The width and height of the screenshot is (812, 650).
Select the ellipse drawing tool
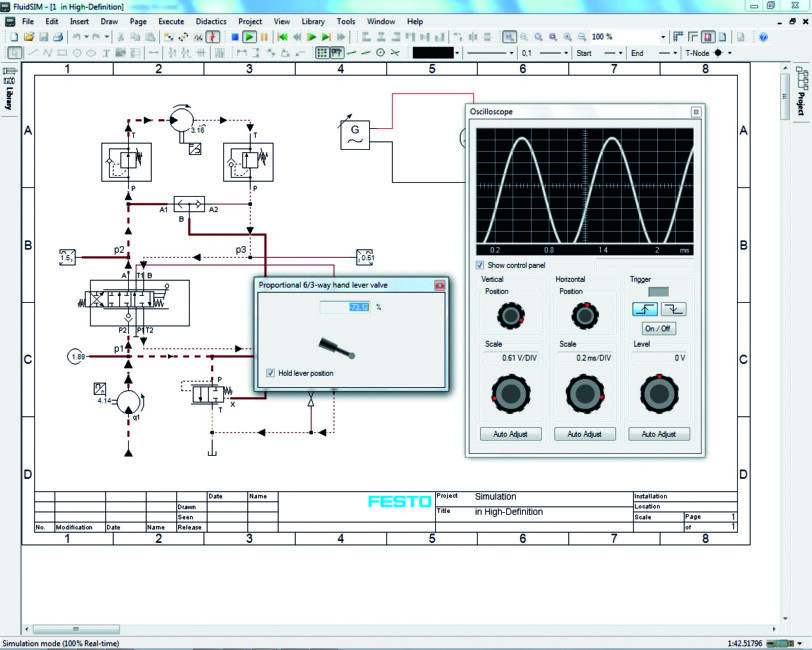[x=91, y=53]
